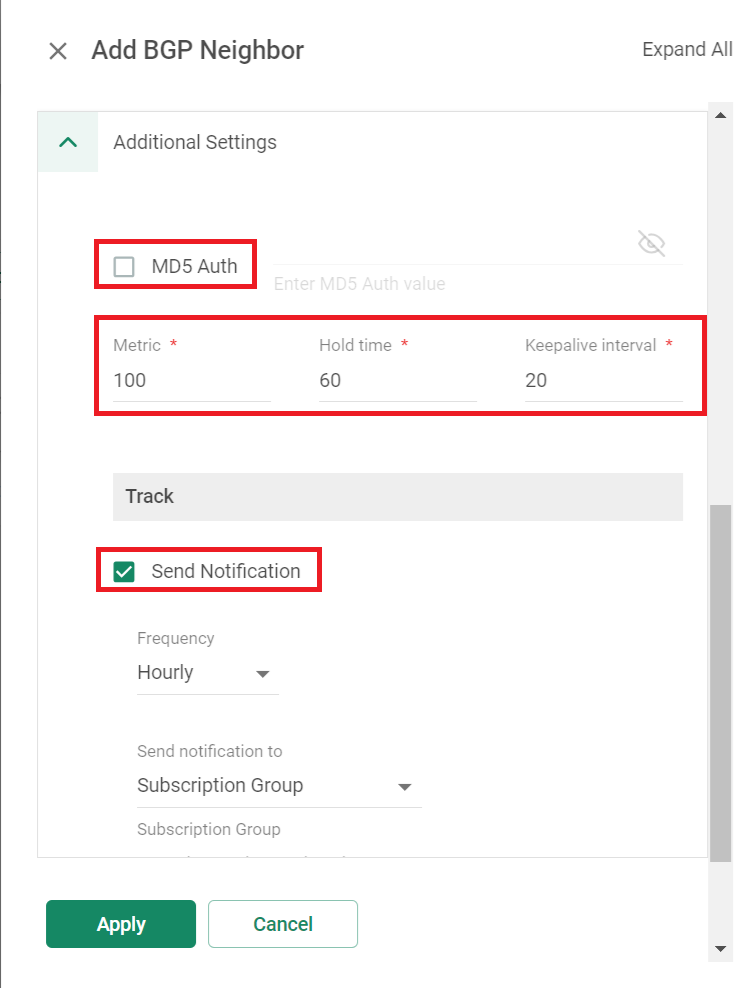Click the scrollbar up arrow
Viewport: 756px width, 988px height.
721,115
